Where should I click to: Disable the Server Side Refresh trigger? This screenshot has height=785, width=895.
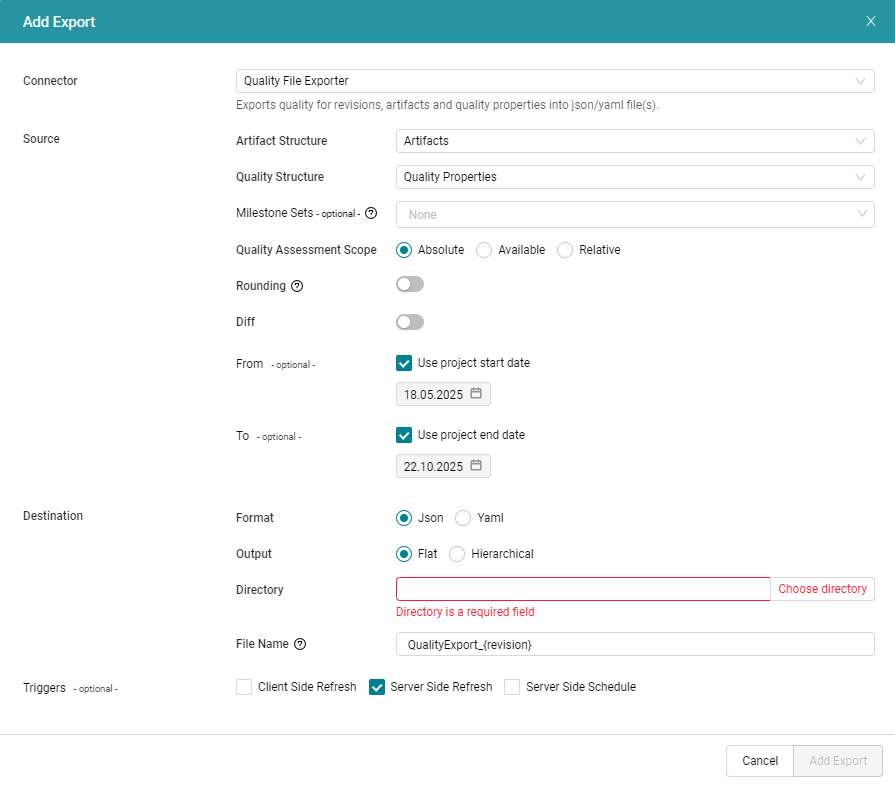[x=377, y=687]
